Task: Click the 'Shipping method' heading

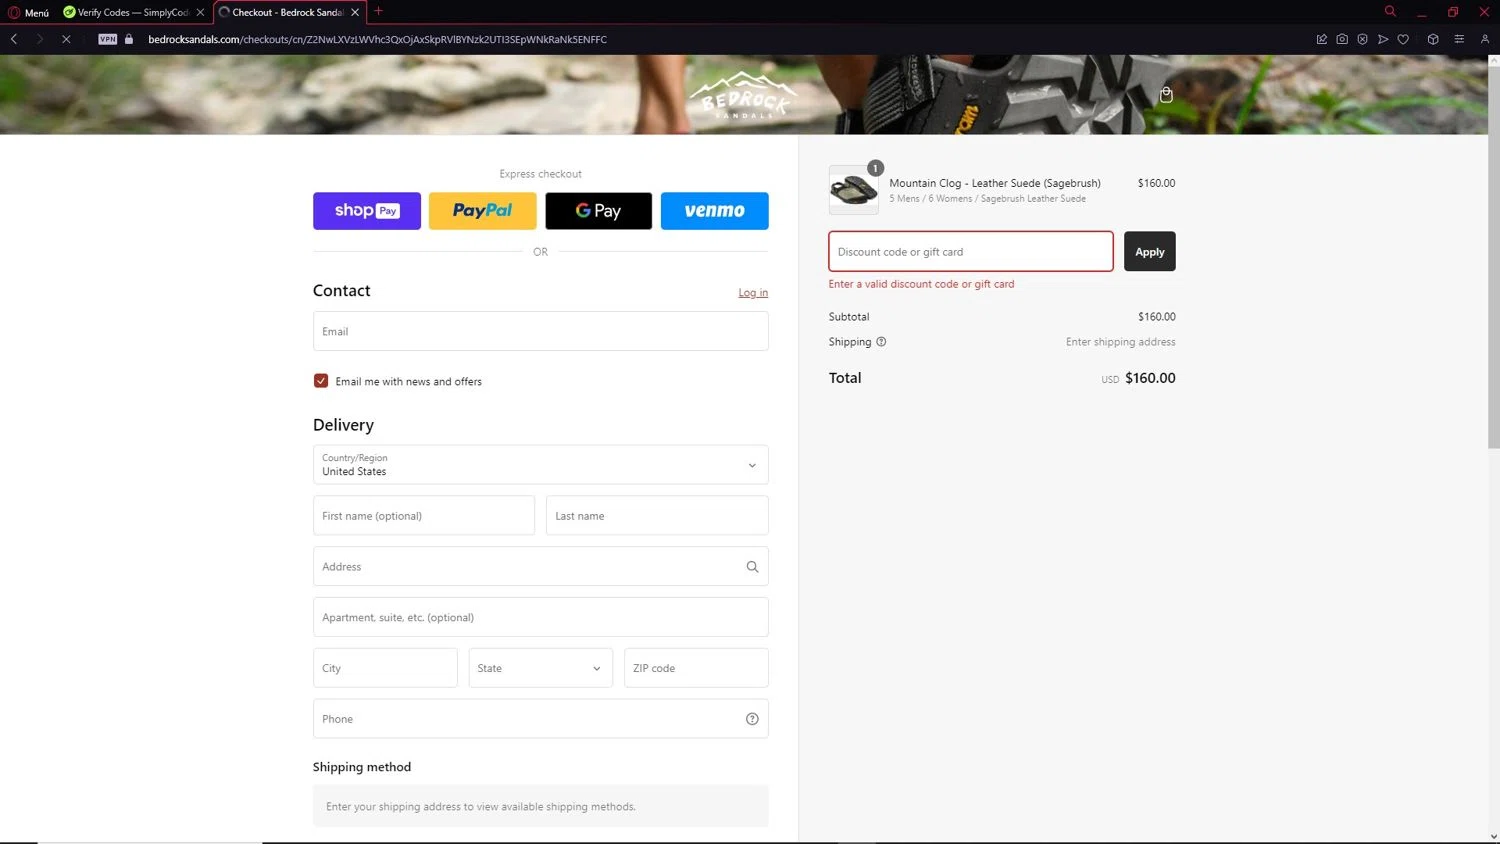Action: (x=362, y=767)
